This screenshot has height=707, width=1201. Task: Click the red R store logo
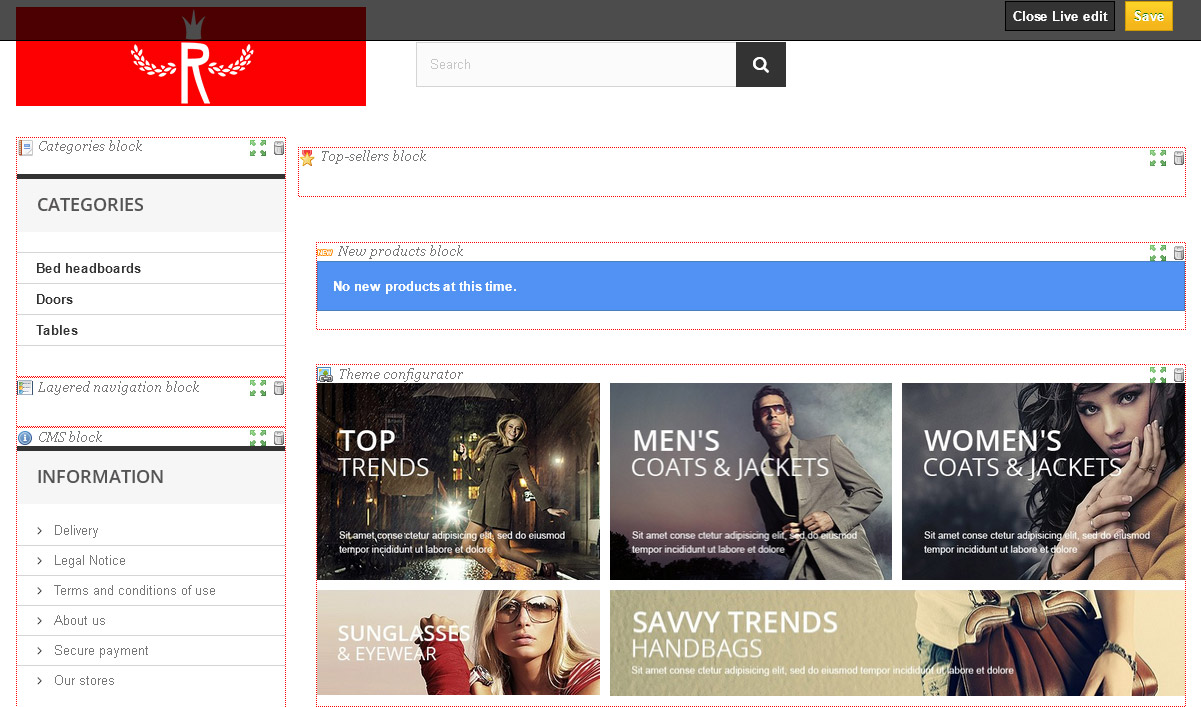(191, 57)
